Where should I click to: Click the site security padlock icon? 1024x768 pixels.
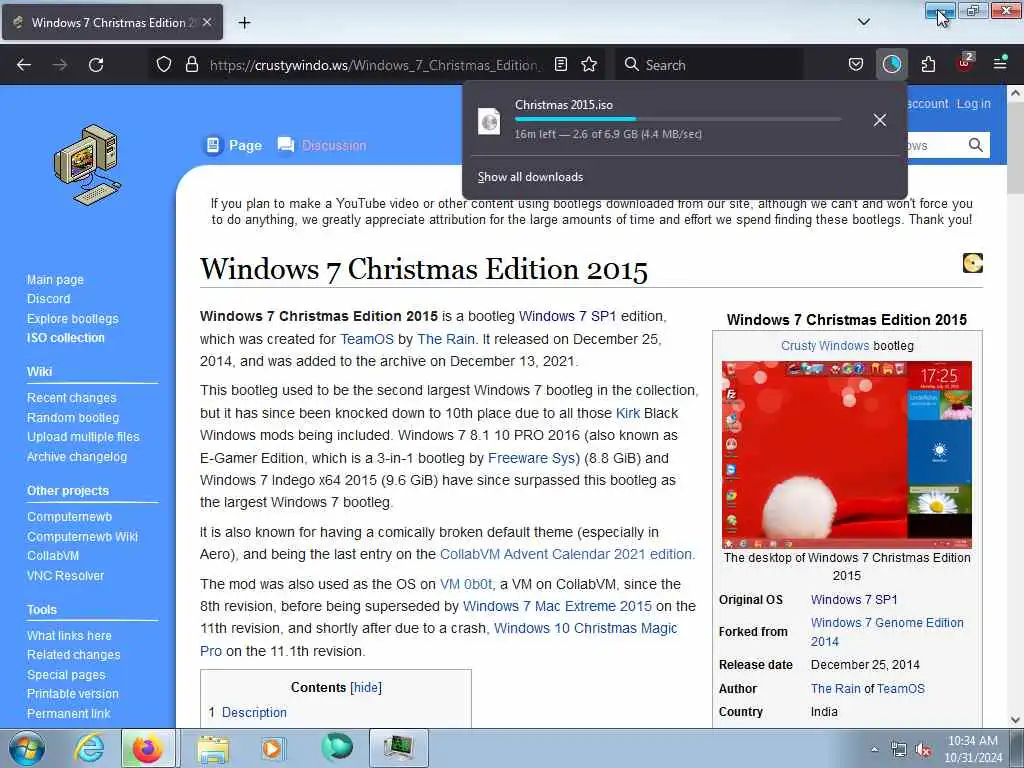coord(191,65)
